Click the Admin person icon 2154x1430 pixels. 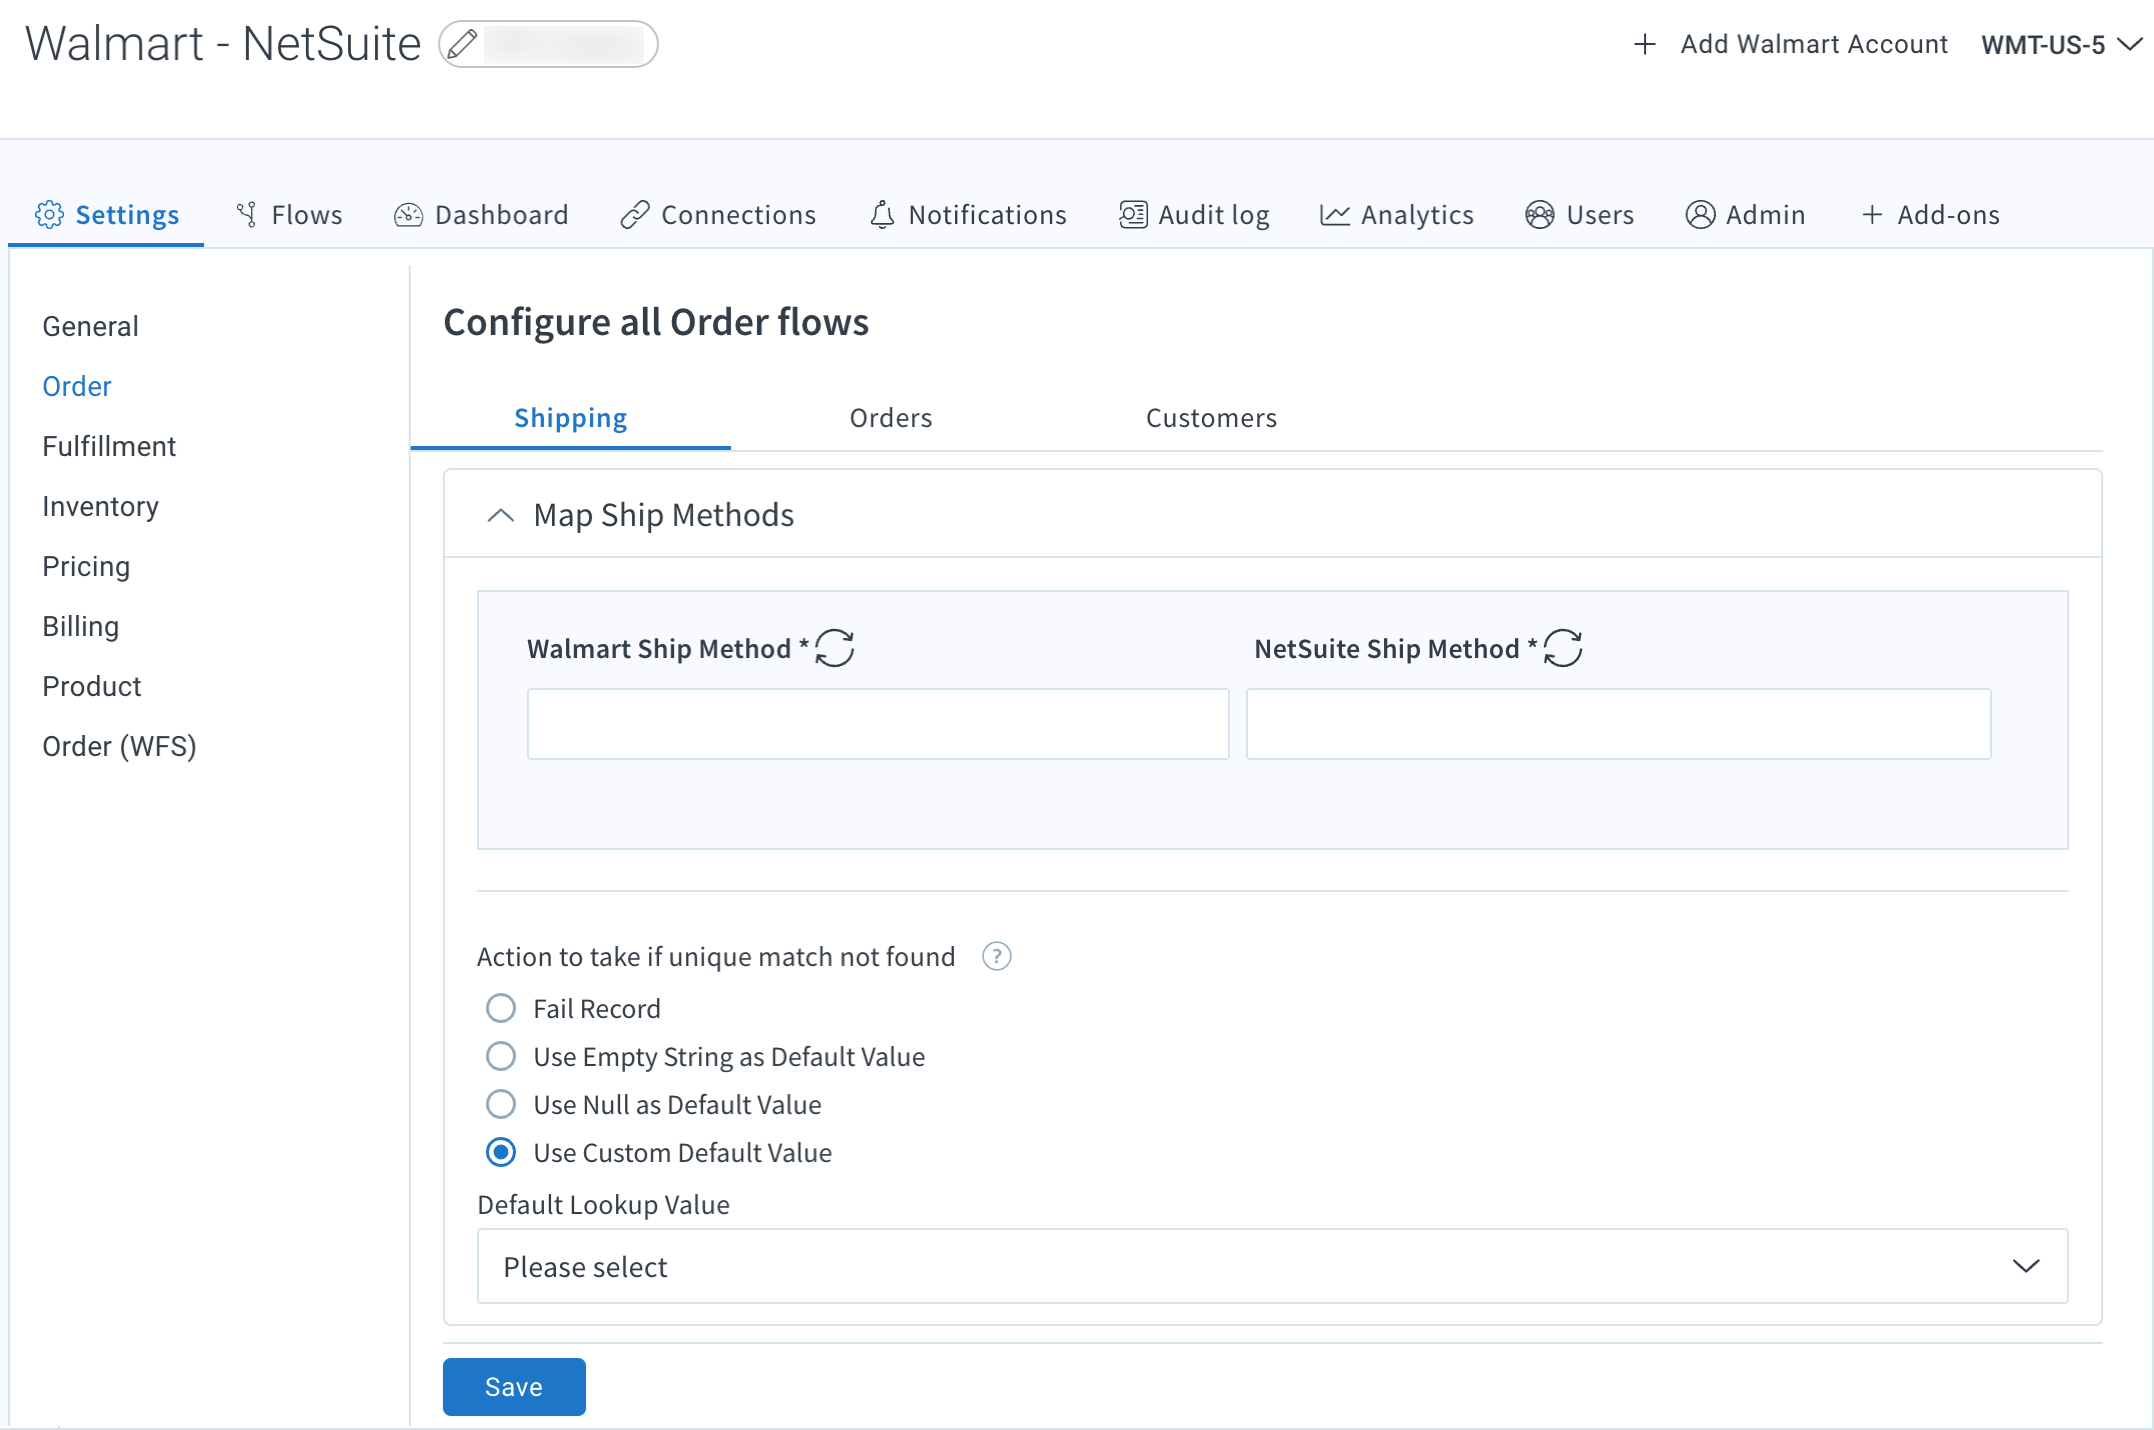pos(1700,215)
